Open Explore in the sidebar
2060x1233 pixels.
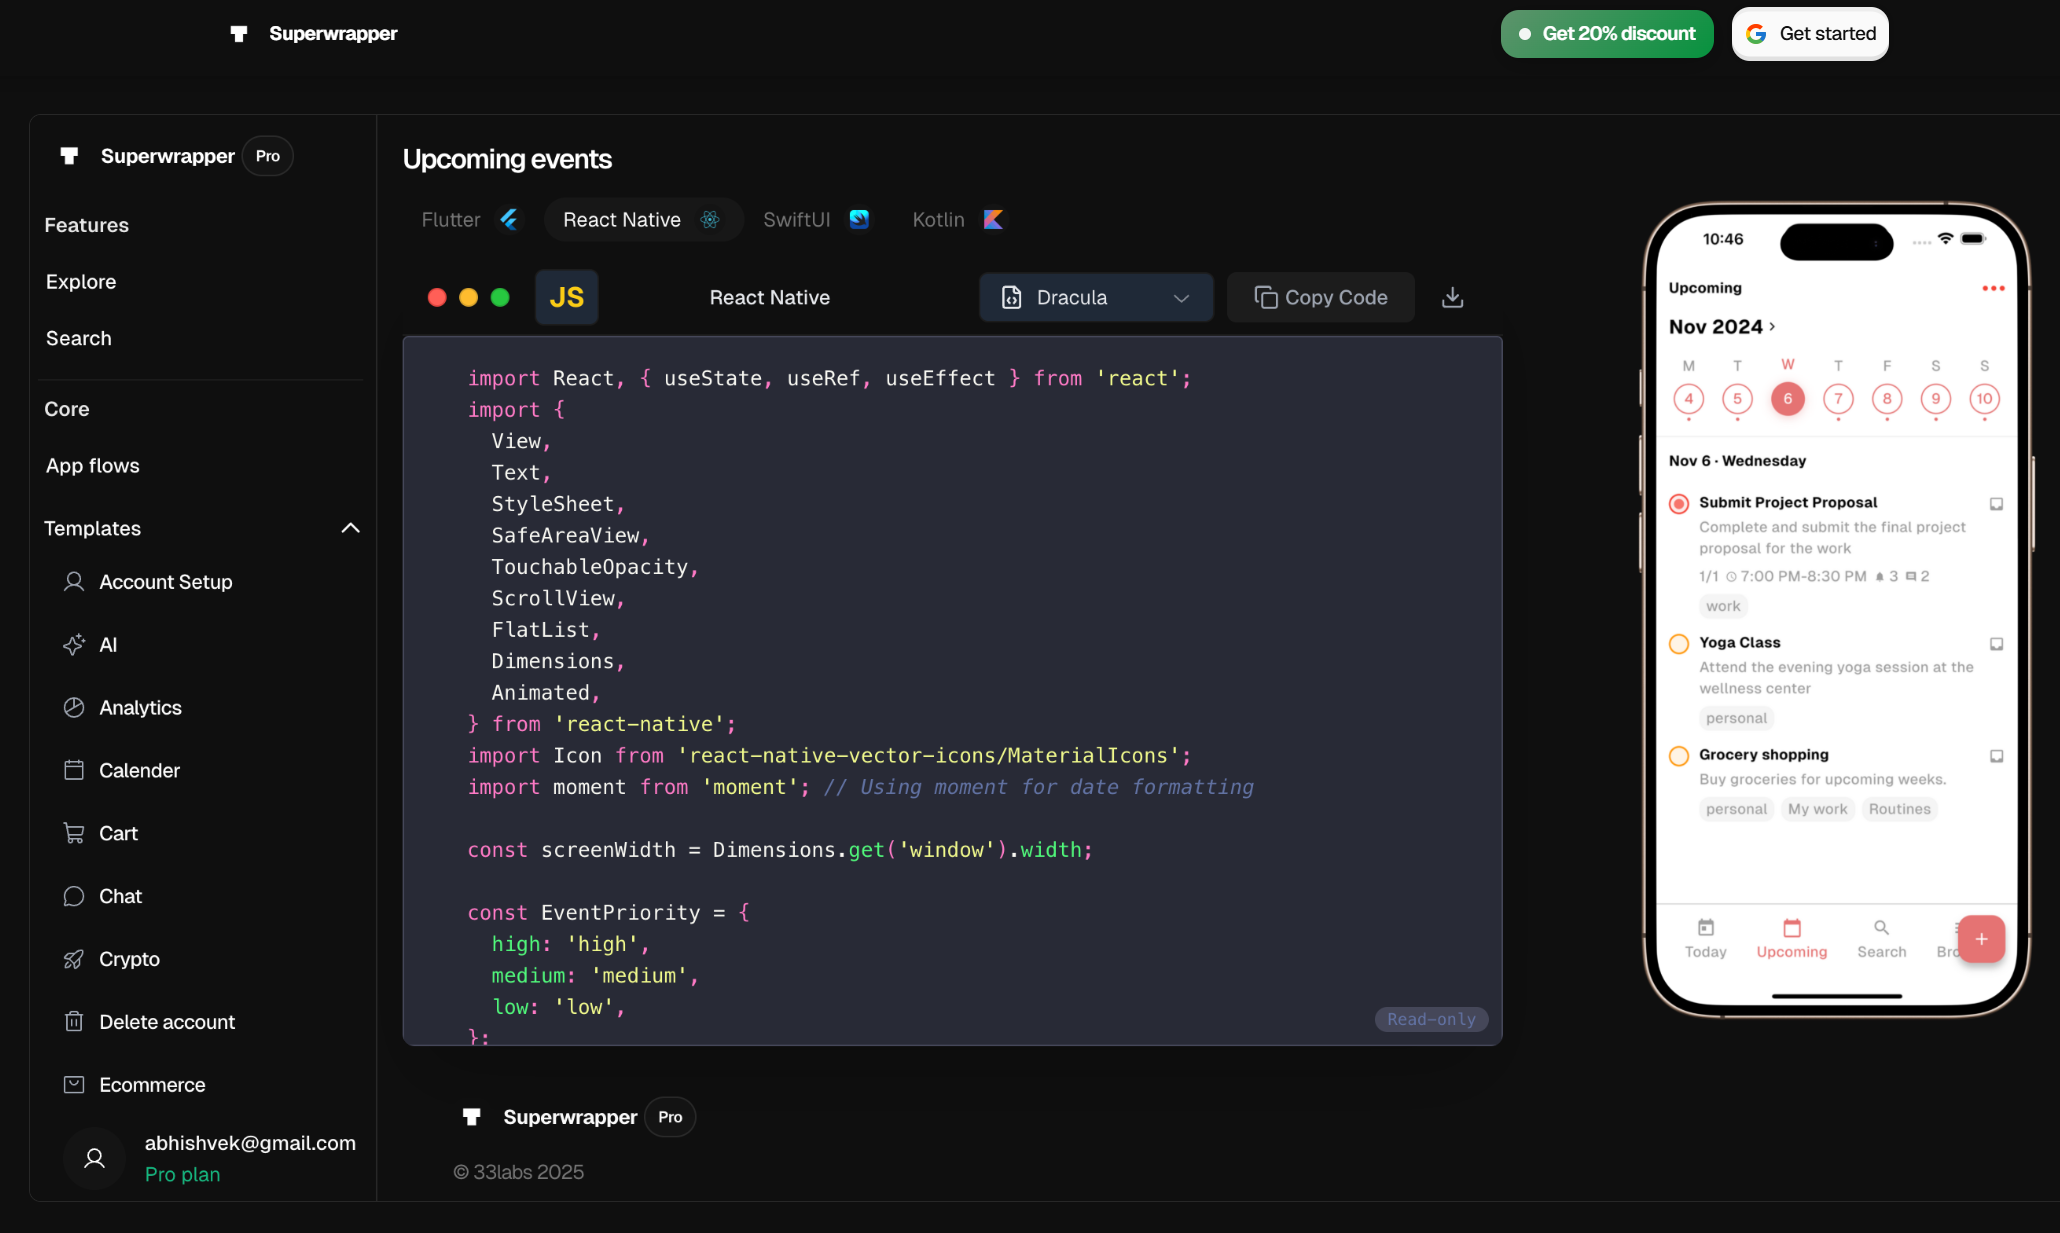click(81, 282)
